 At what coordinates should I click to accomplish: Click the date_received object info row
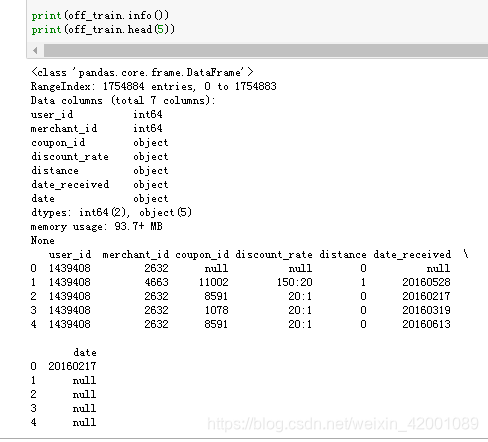pos(100,184)
